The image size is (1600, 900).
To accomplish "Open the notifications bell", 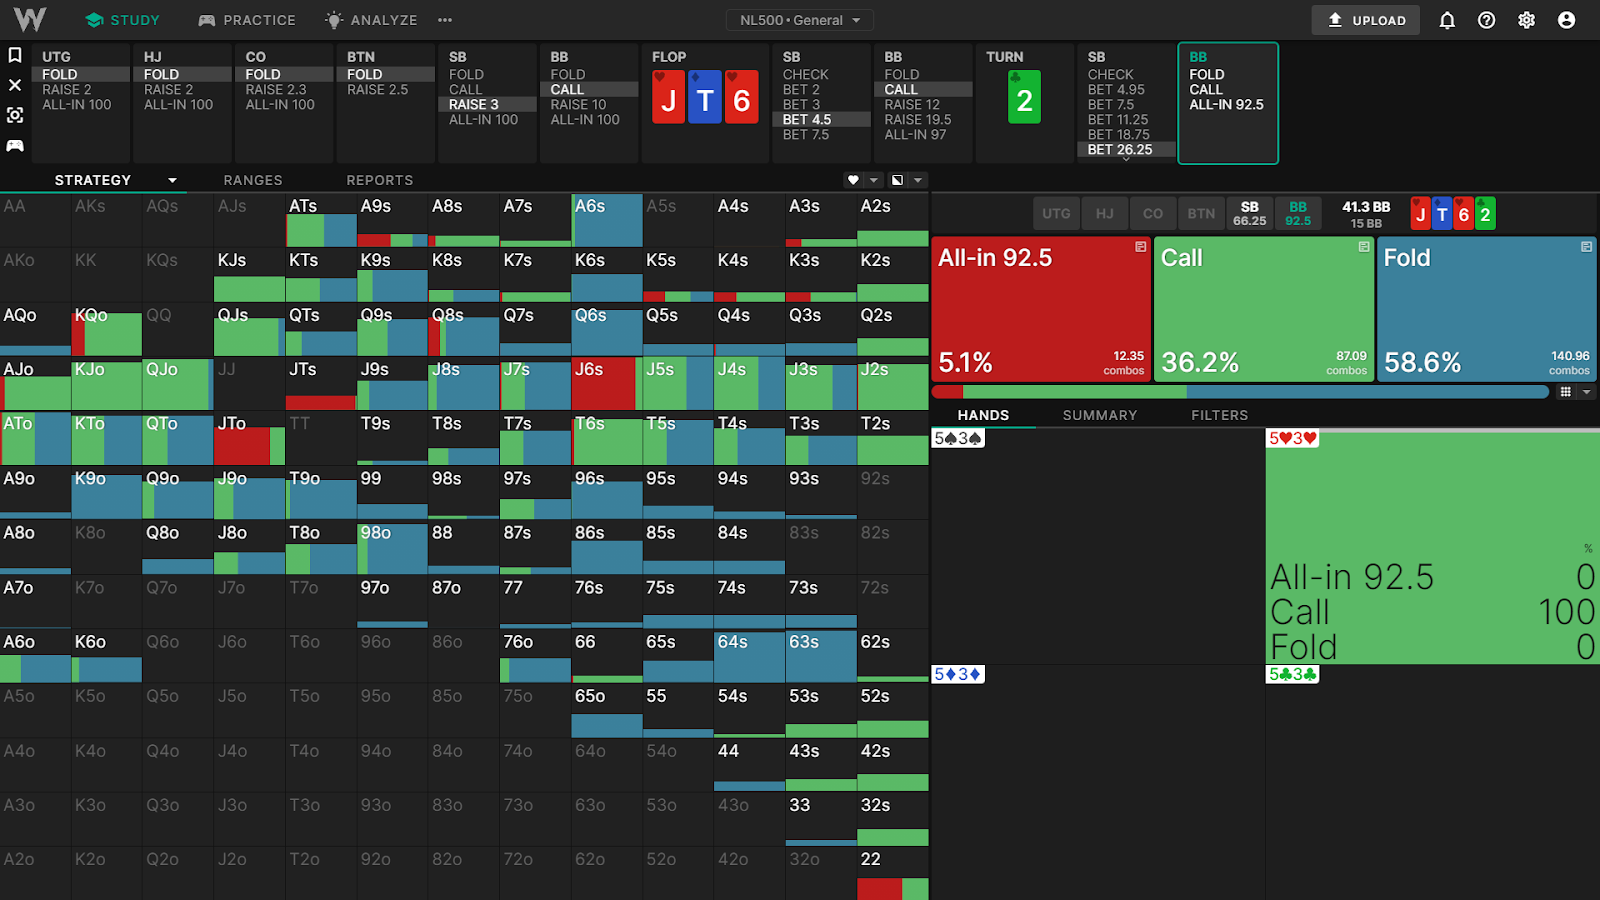I will (1446, 20).
